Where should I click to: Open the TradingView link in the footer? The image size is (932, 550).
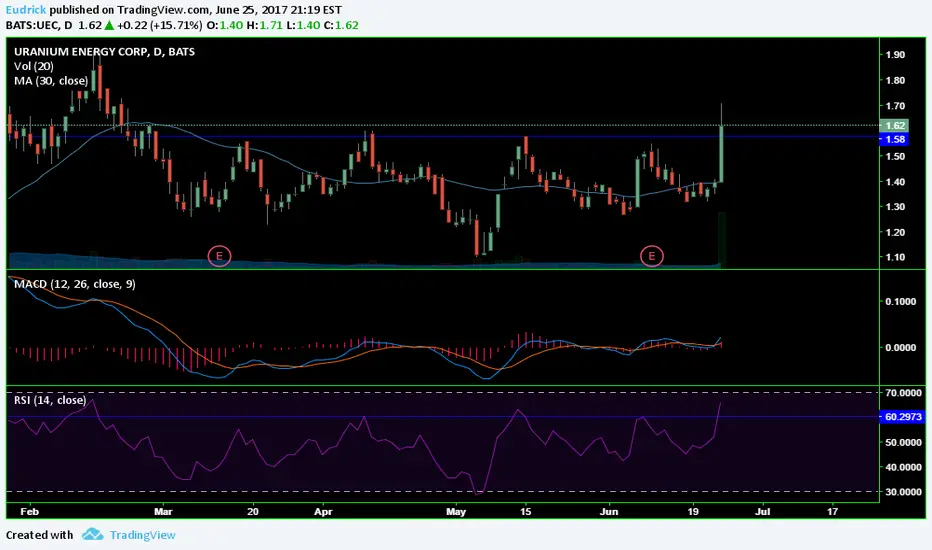[142, 535]
